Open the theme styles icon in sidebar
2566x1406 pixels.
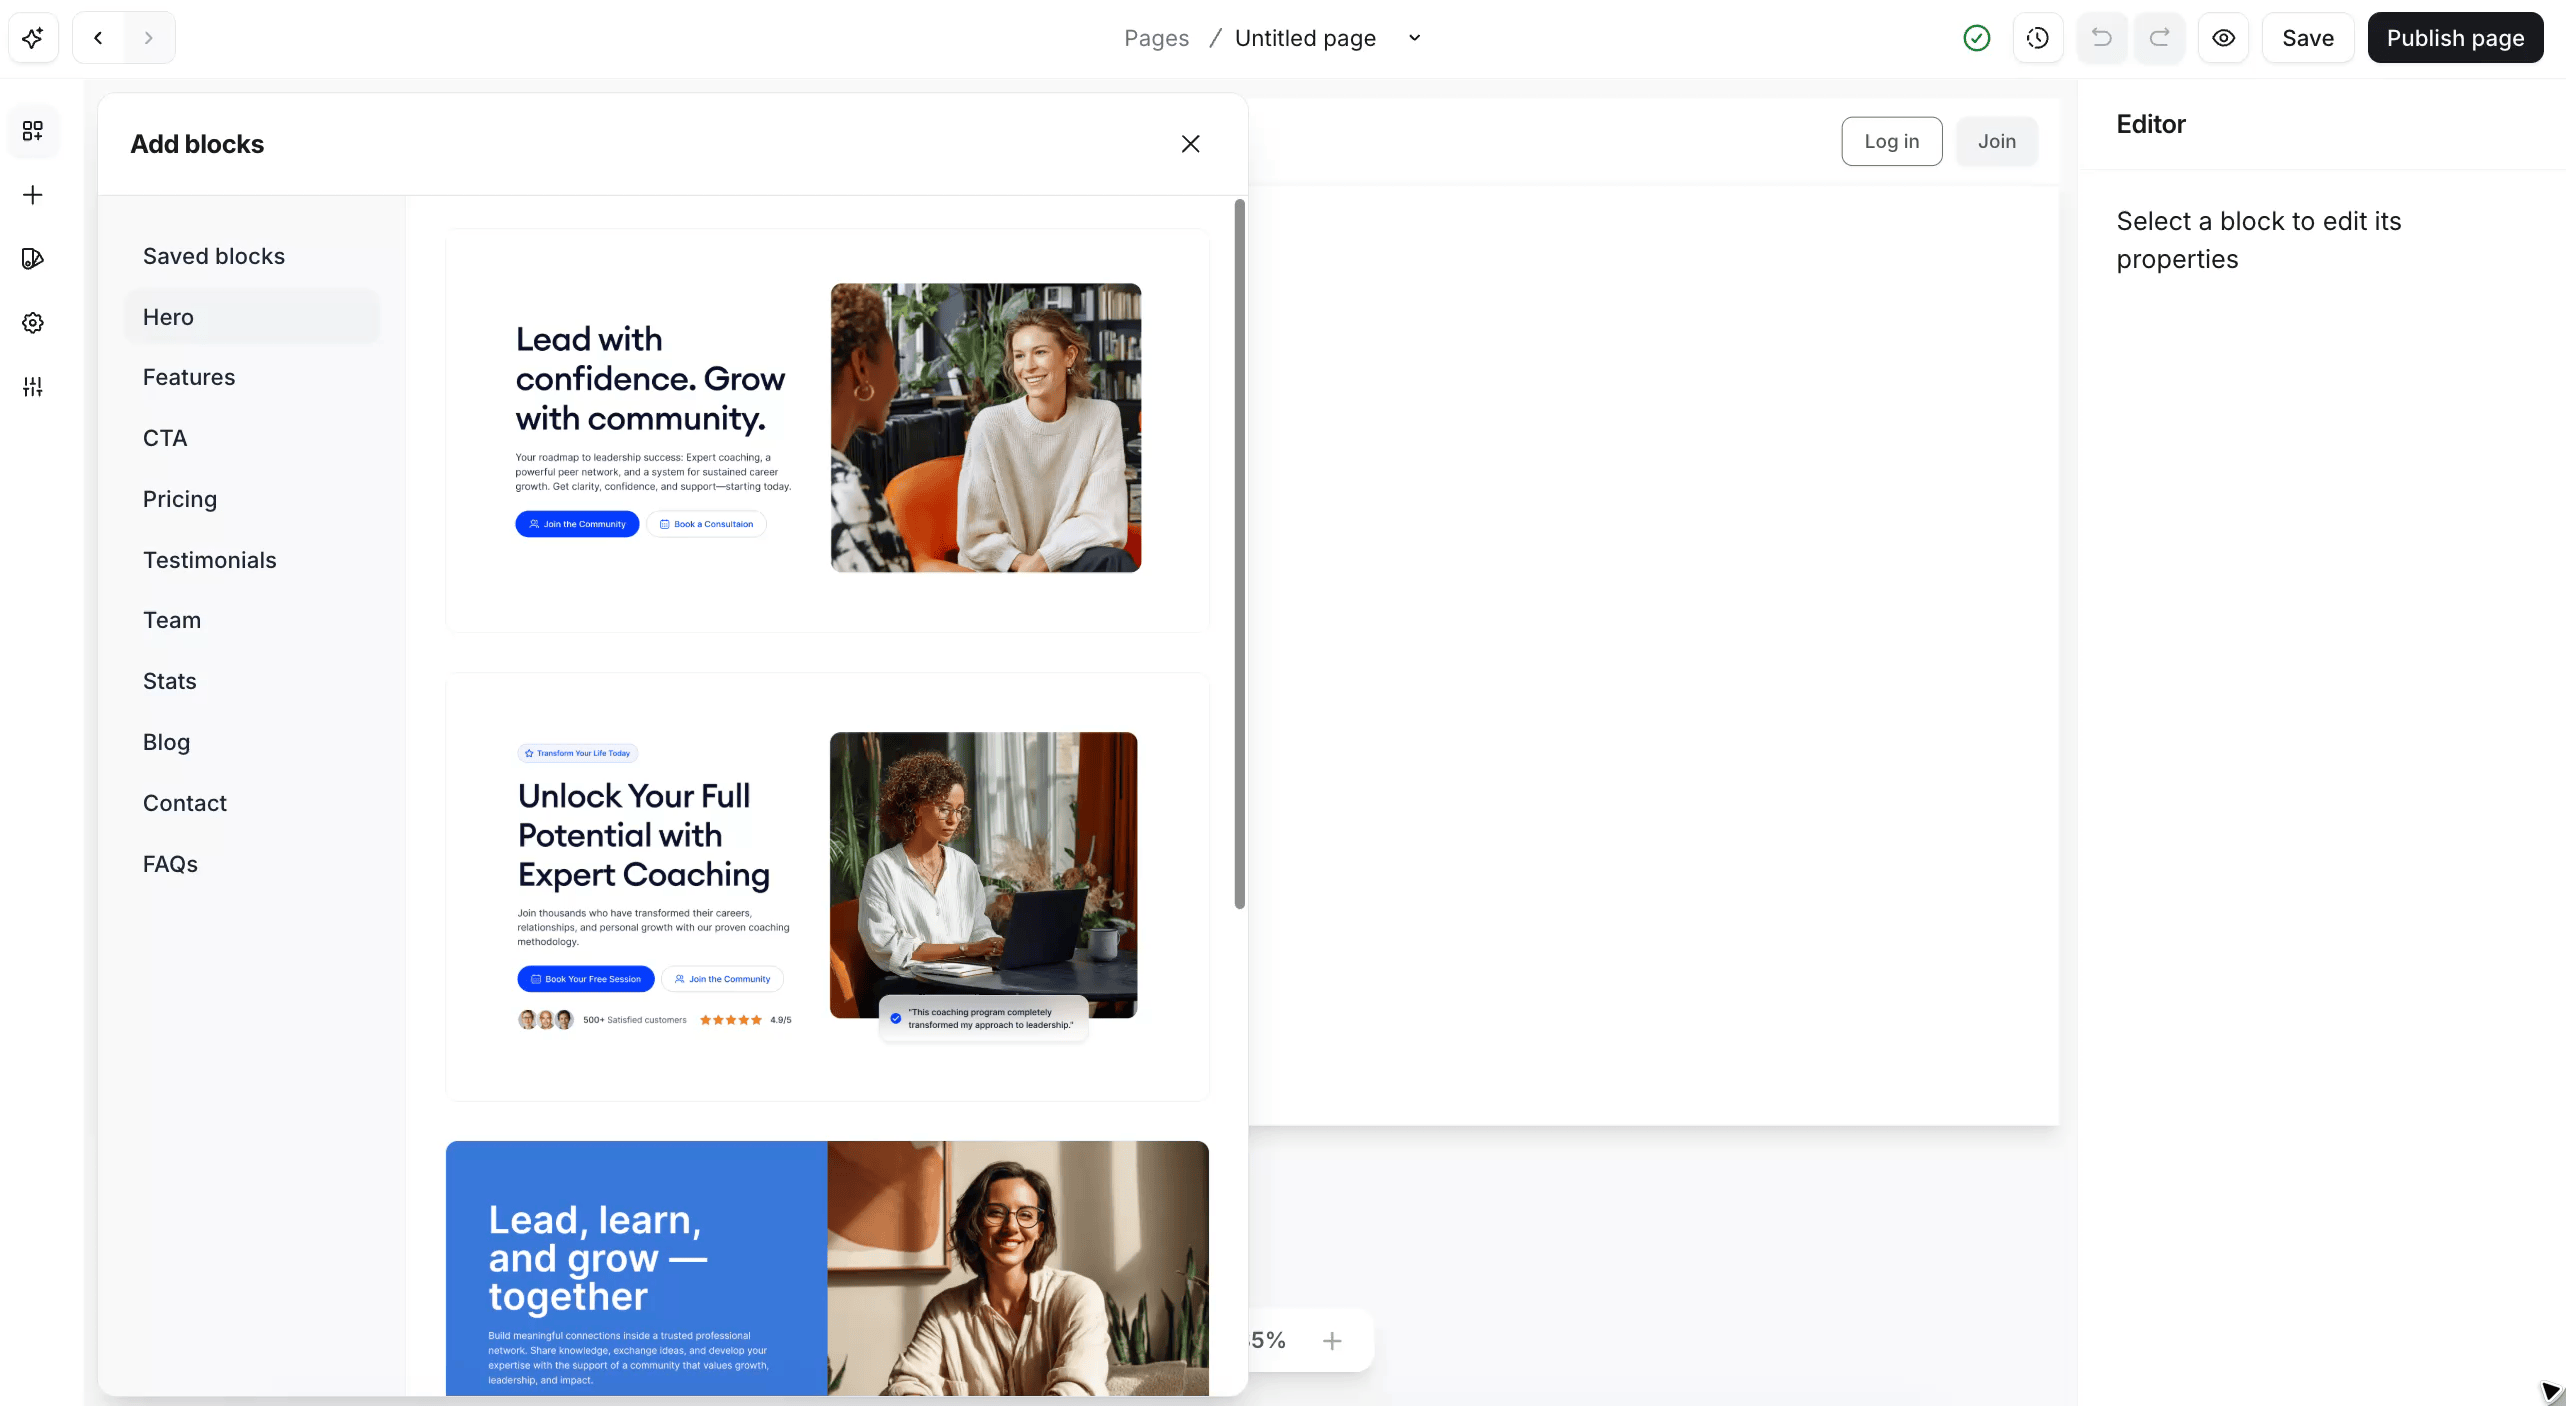33,259
